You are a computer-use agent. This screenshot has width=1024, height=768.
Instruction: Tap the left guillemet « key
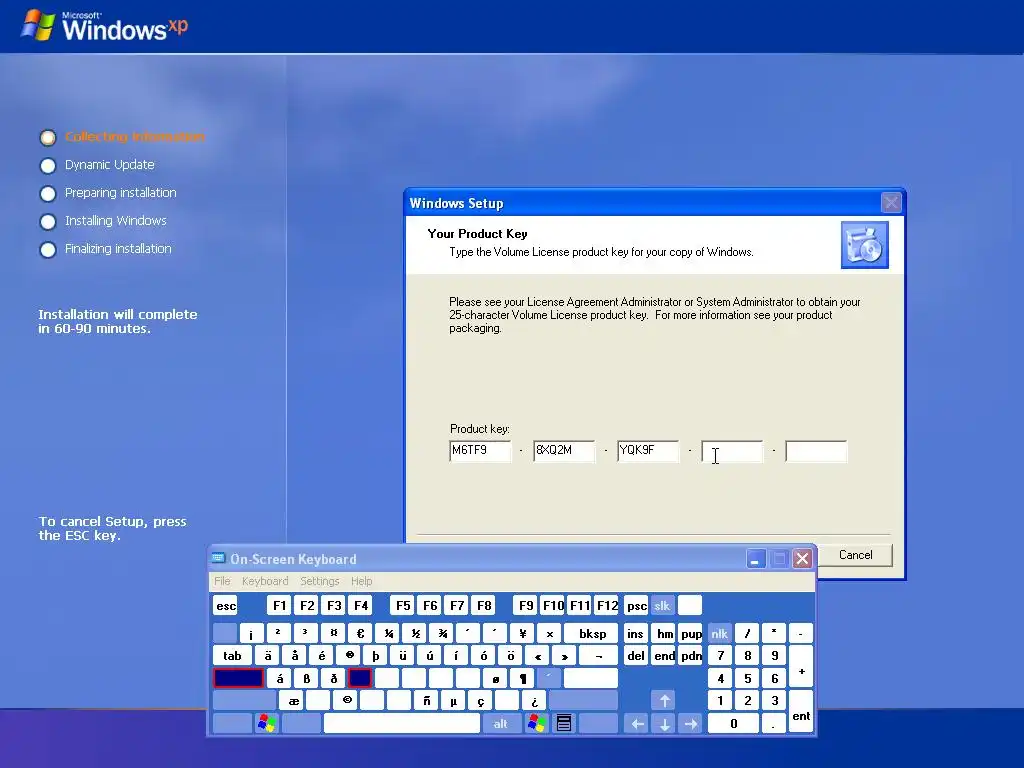(x=537, y=656)
